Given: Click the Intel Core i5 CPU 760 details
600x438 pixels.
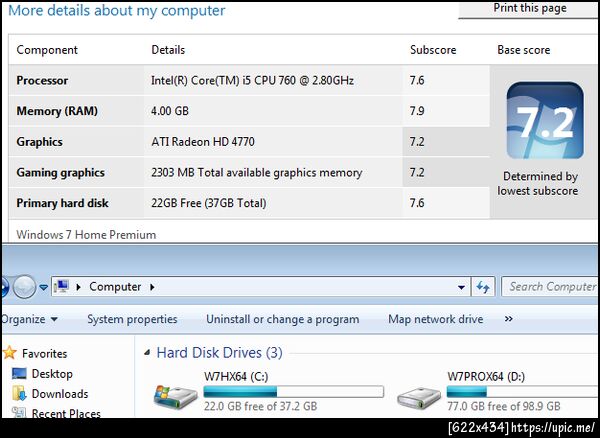Looking at the screenshot, I should [252, 80].
